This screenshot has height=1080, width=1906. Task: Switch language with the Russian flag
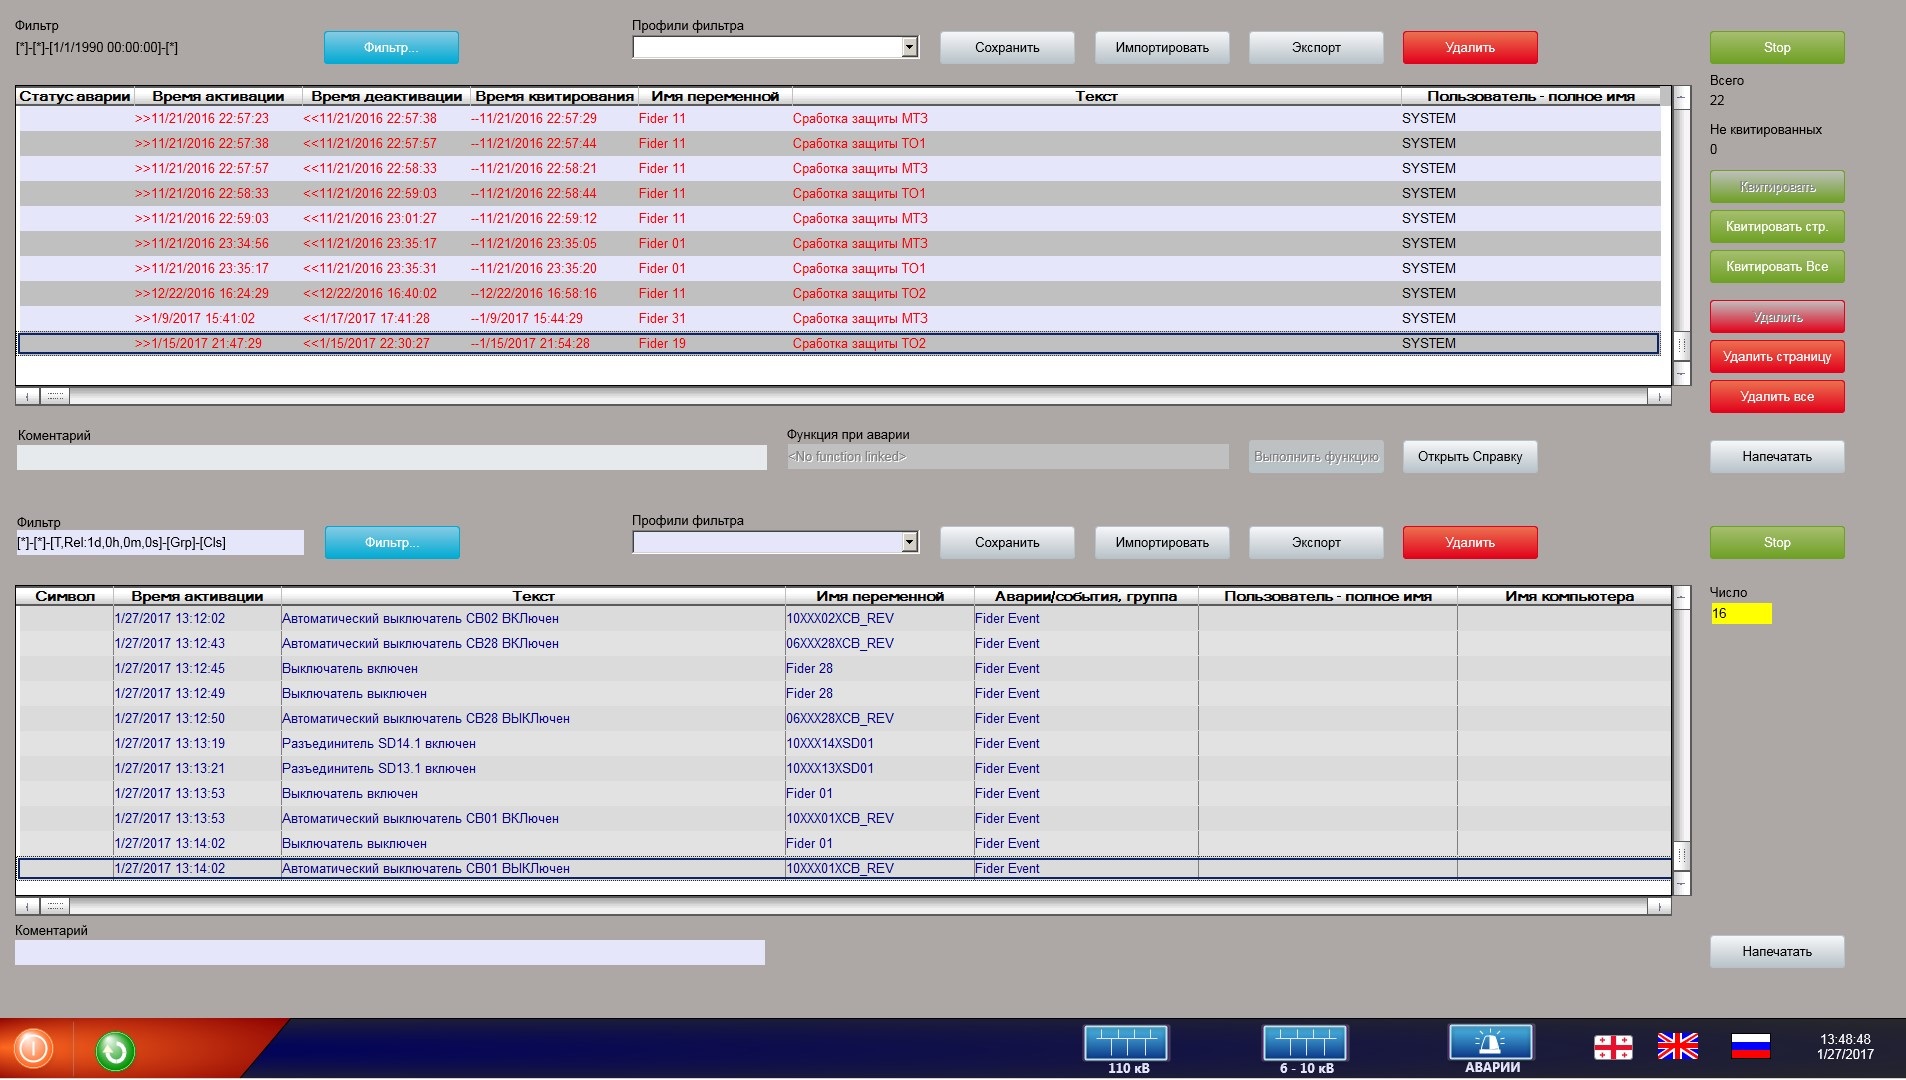[1750, 1047]
